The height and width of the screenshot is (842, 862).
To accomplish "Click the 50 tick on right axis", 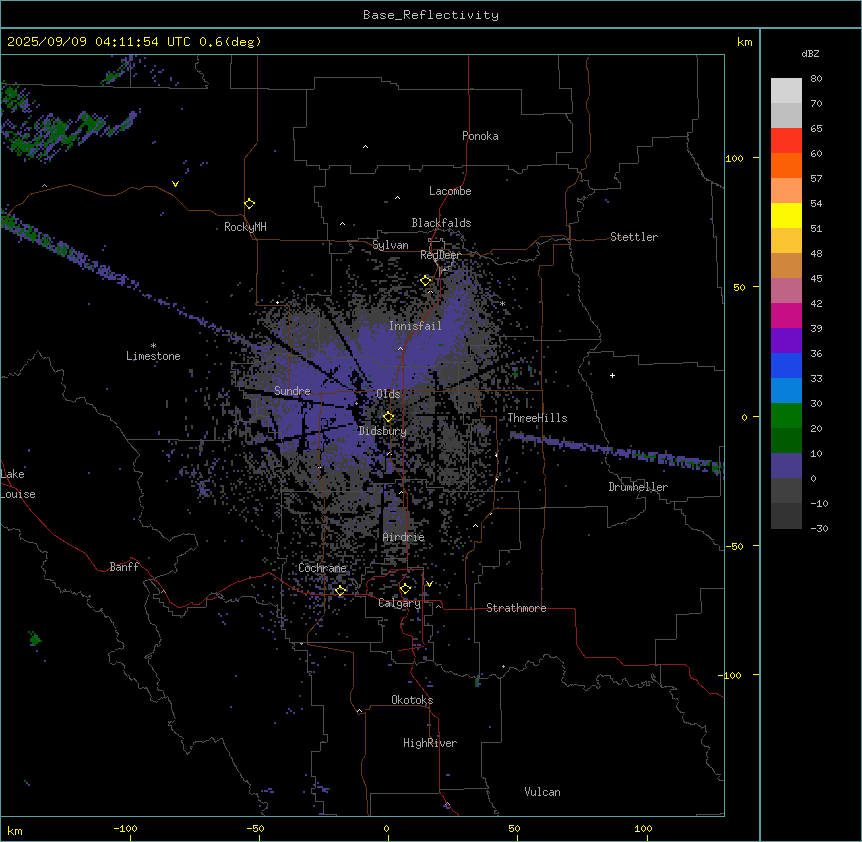I will [x=739, y=287].
